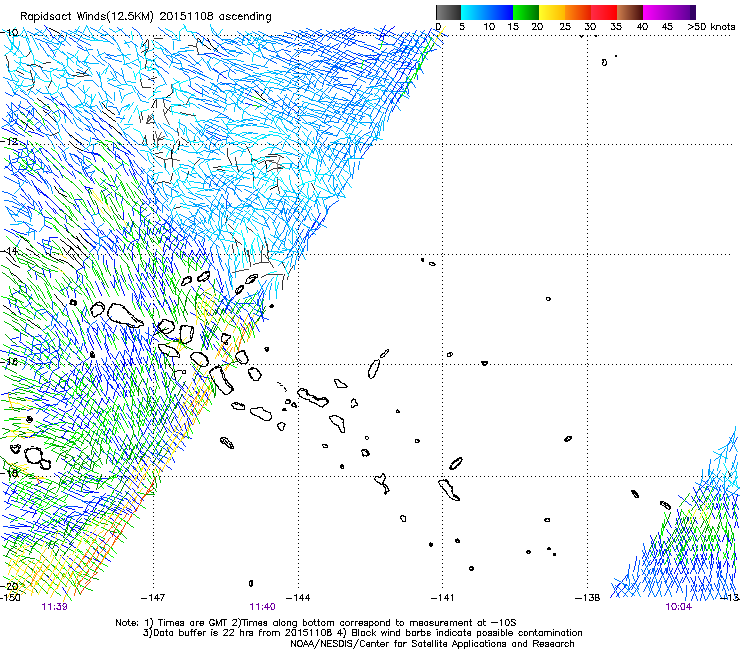The width and height of the screenshot is (740, 650).
Task: Click the -14 latitude label
Action: (x=9, y=251)
